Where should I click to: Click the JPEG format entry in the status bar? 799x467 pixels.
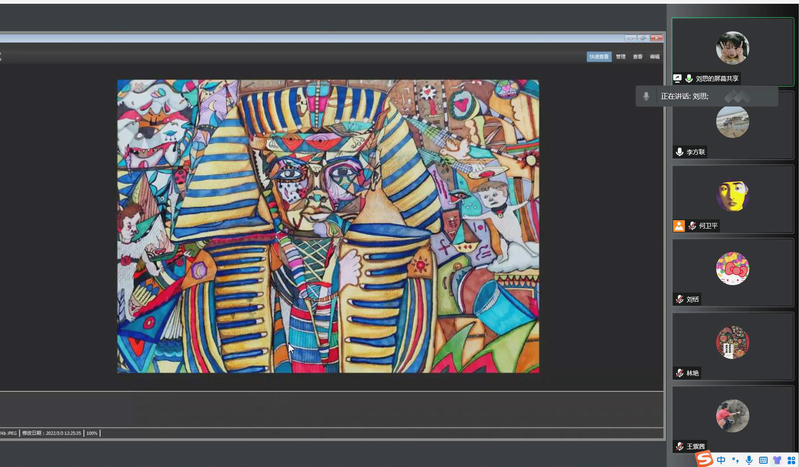click(12, 433)
